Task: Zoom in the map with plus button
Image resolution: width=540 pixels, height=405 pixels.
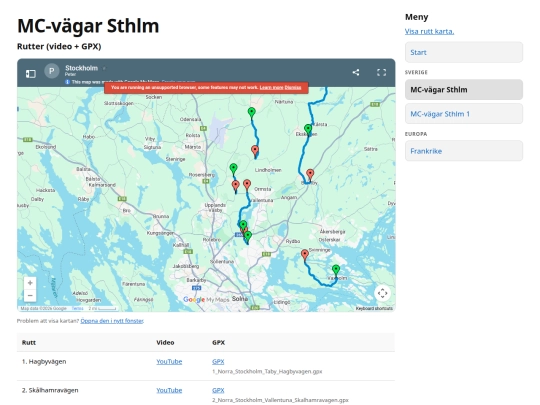Action: pos(30,283)
